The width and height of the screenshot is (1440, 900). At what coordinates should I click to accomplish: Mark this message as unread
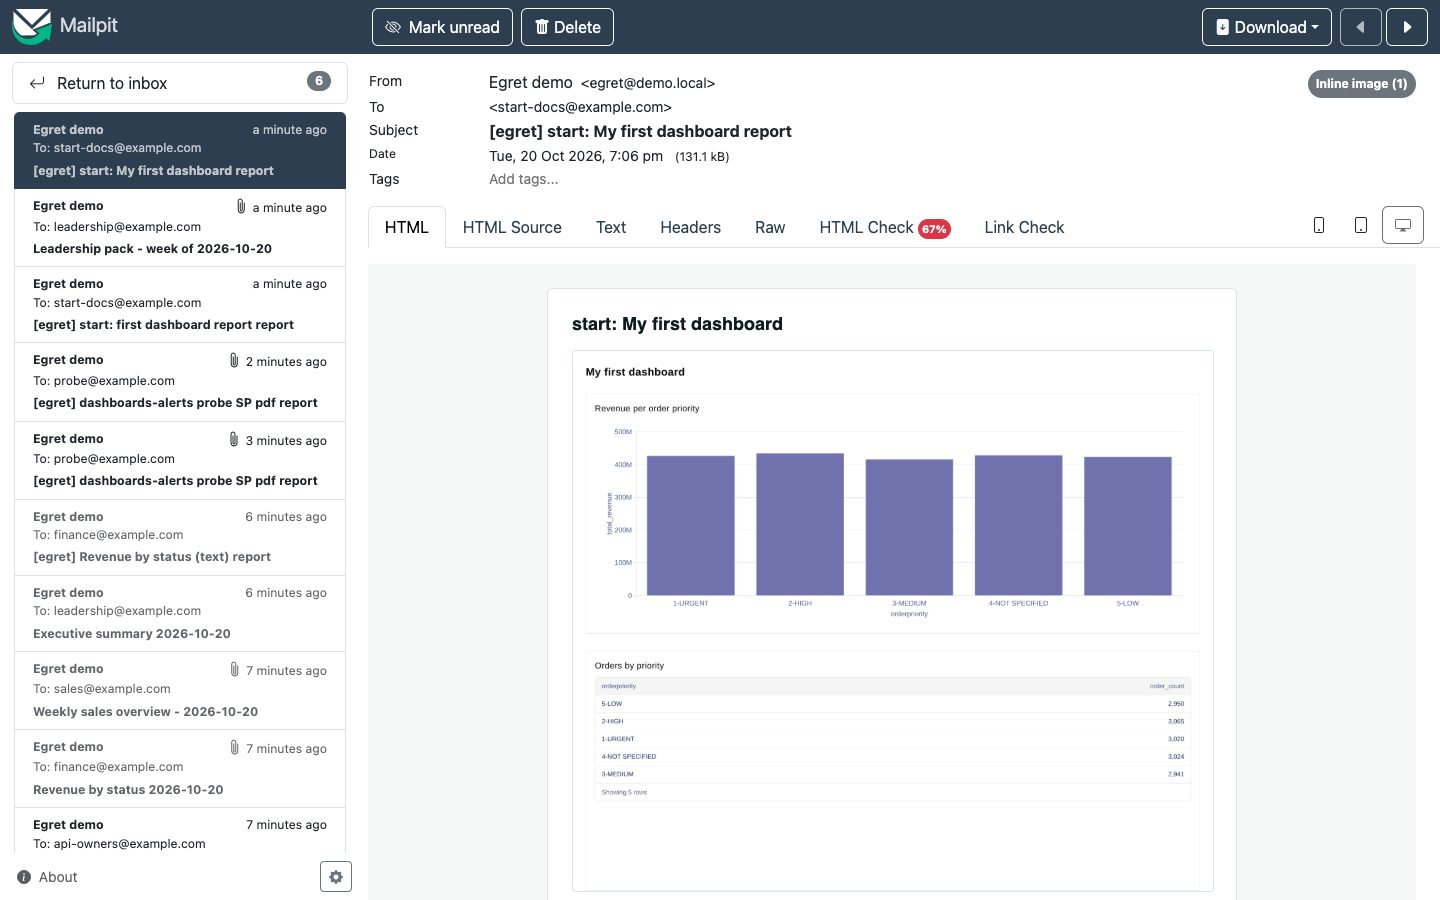tap(442, 27)
